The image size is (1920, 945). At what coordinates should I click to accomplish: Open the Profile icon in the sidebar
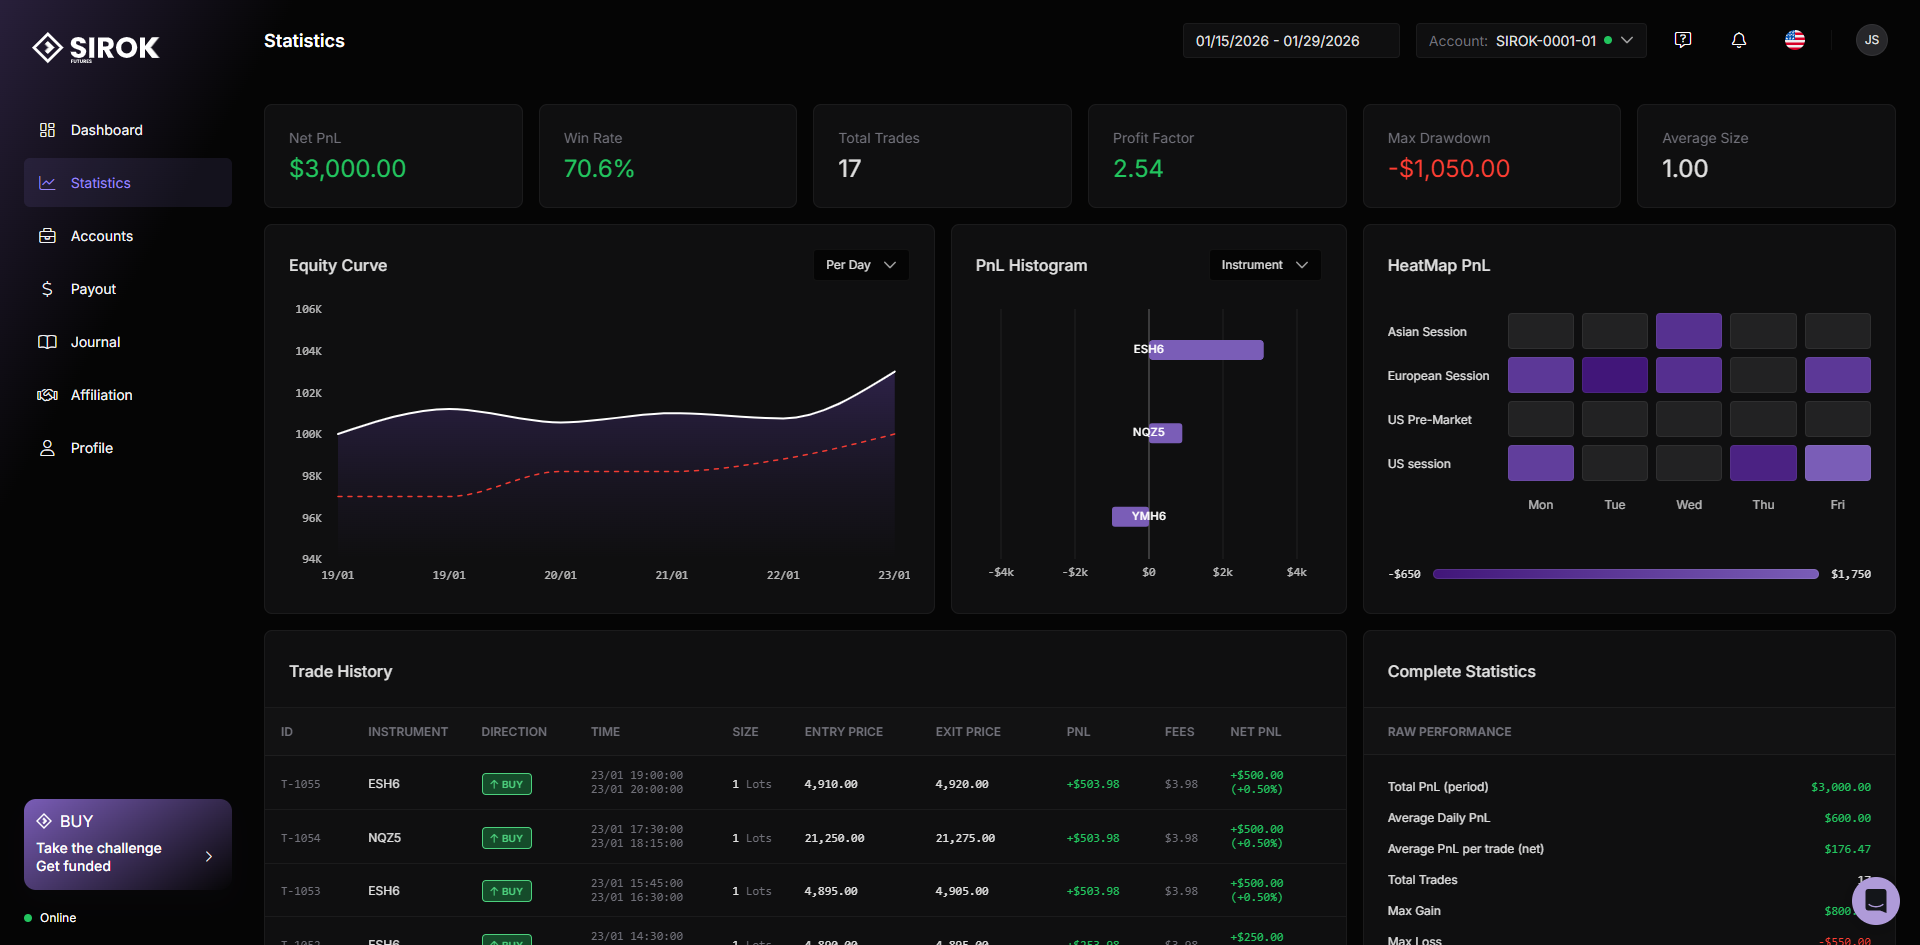point(47,447)
